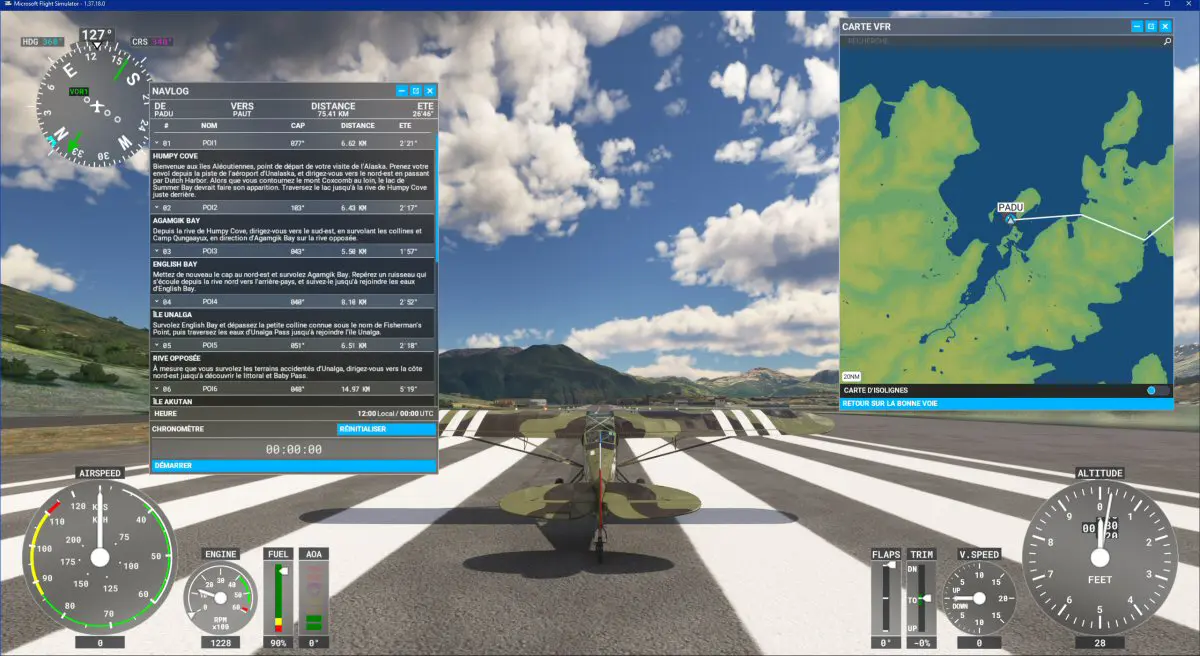This screenshot has height=656, width=1200.
Task: Click the chronometer 00:00:00 display
Action: (x=293, y=449)
